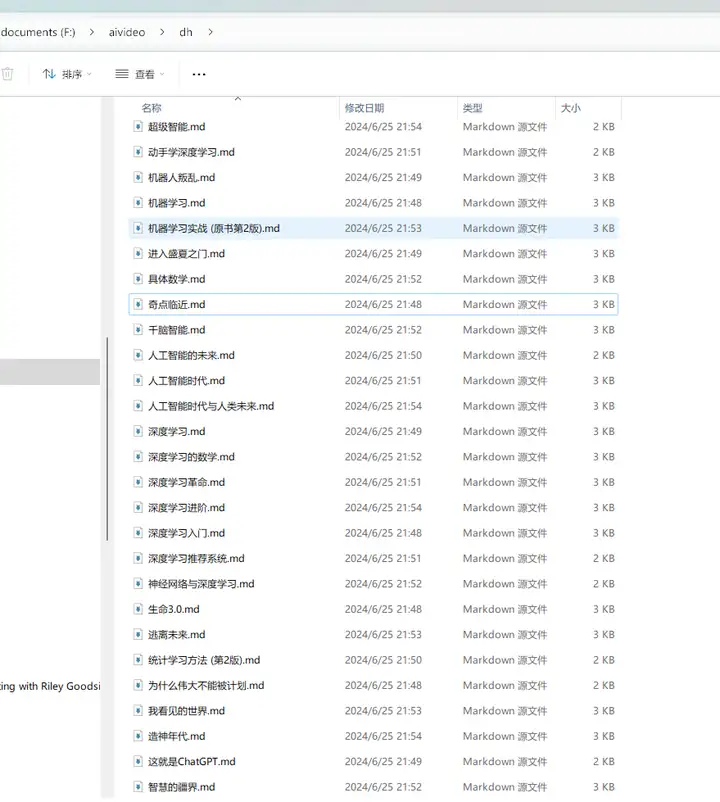Click file icon of 深度学习革命.md

[x=138, y=482]
